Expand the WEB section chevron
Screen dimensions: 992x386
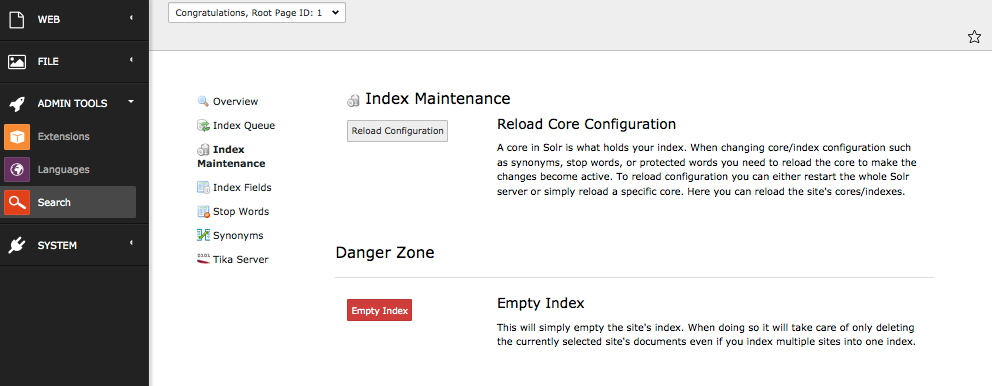click(x=132, y=18)
